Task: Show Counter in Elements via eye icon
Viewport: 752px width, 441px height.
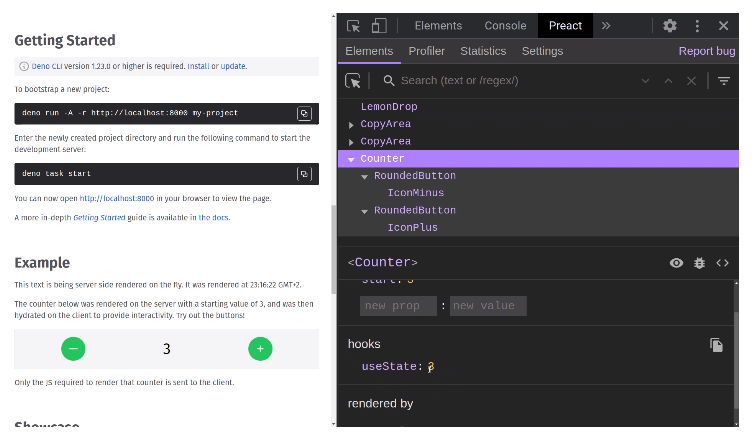Action: pyautogui.click(x=677, y=263)
